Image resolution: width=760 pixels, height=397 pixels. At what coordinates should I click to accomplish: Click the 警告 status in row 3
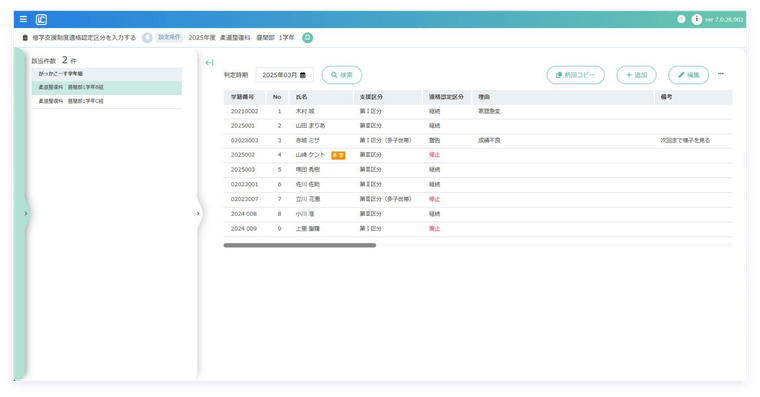click(x=434, y=140)
